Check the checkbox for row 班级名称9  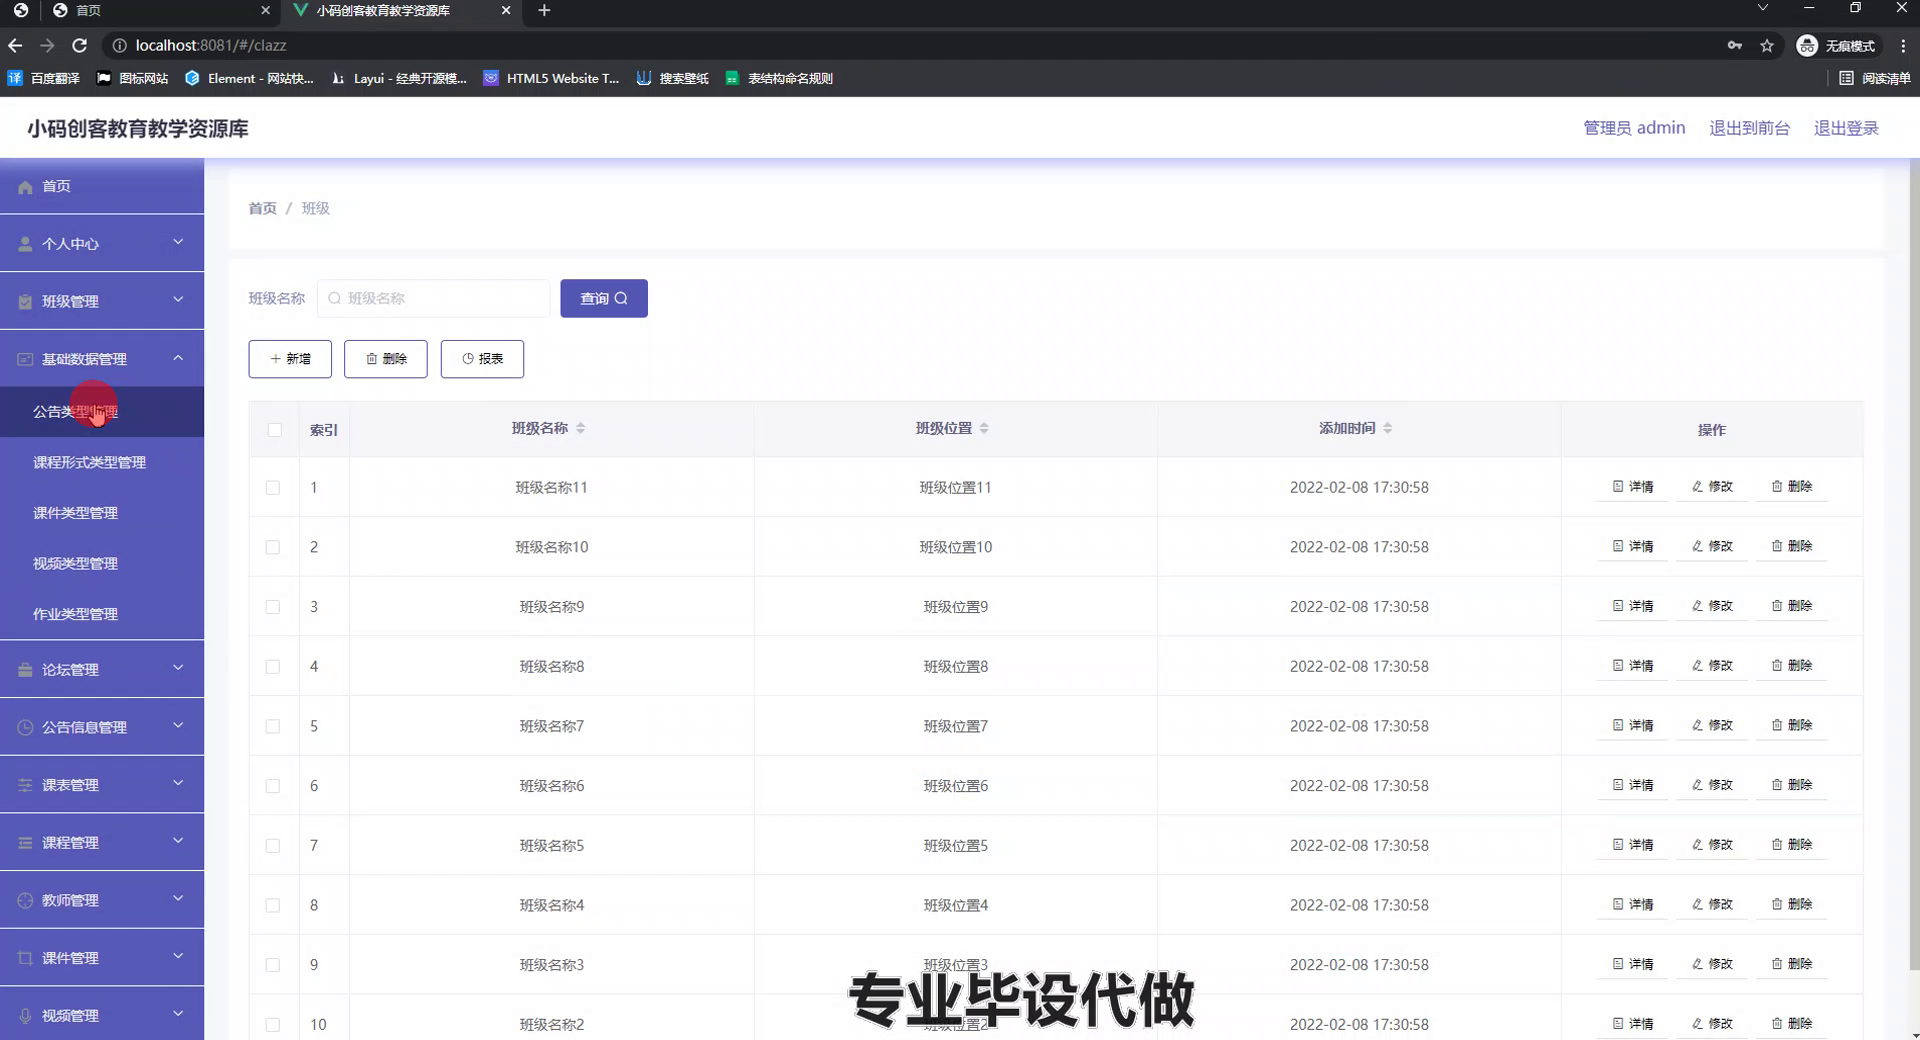(x=272, y=607)
